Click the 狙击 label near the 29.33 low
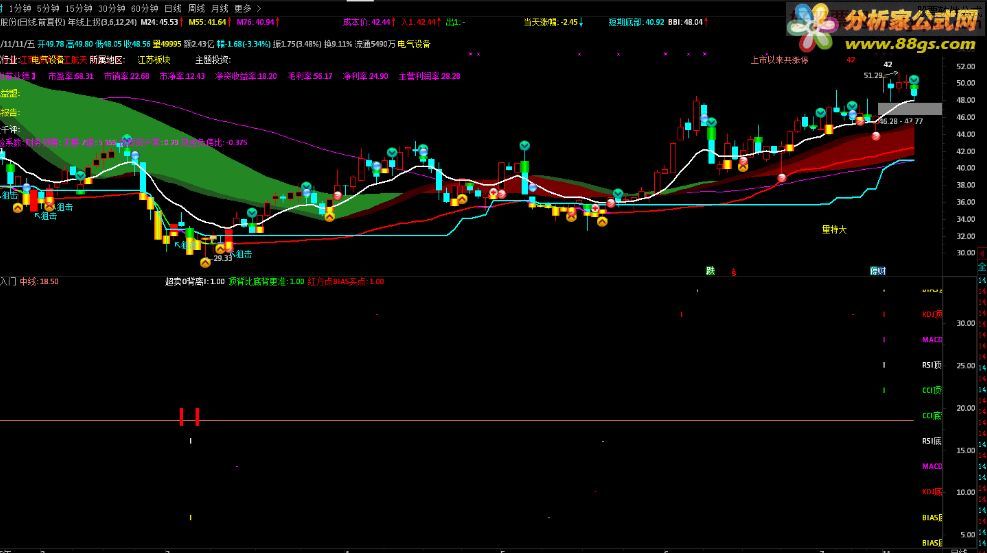This screenshot has height=553, width=987. [x=243, y=254]
